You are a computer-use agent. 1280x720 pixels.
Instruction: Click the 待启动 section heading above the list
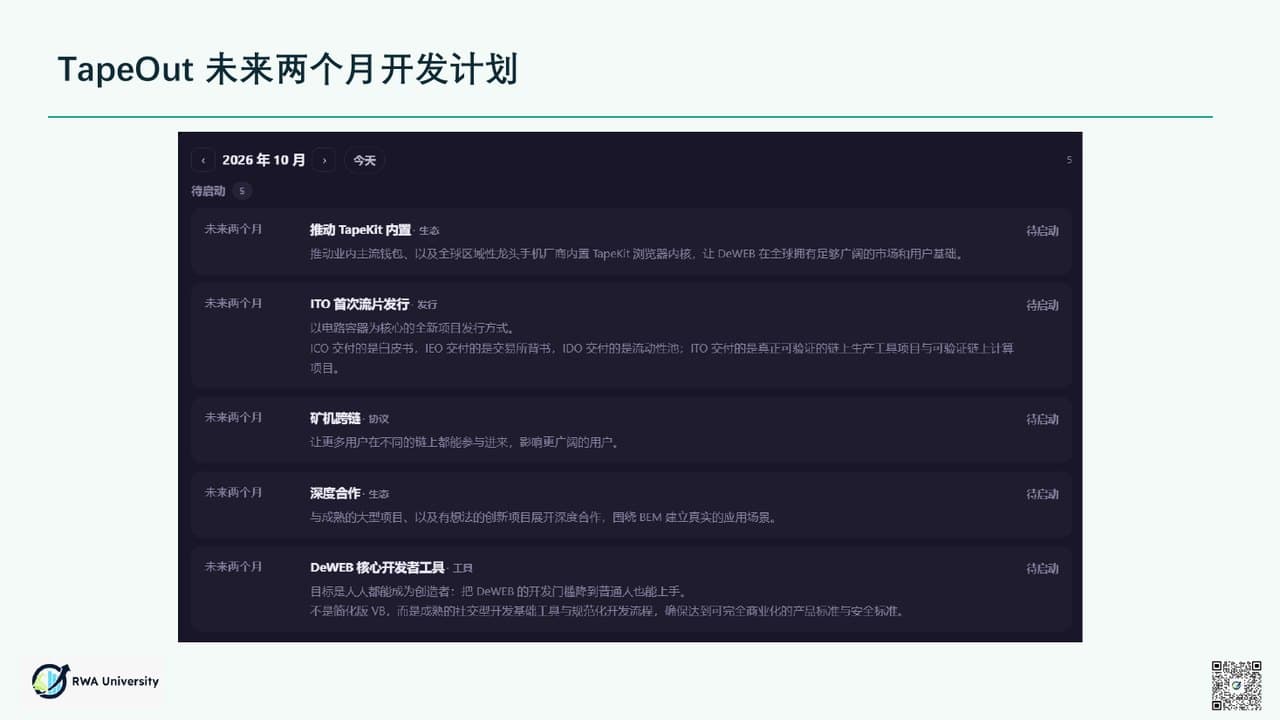click(208, 191)
